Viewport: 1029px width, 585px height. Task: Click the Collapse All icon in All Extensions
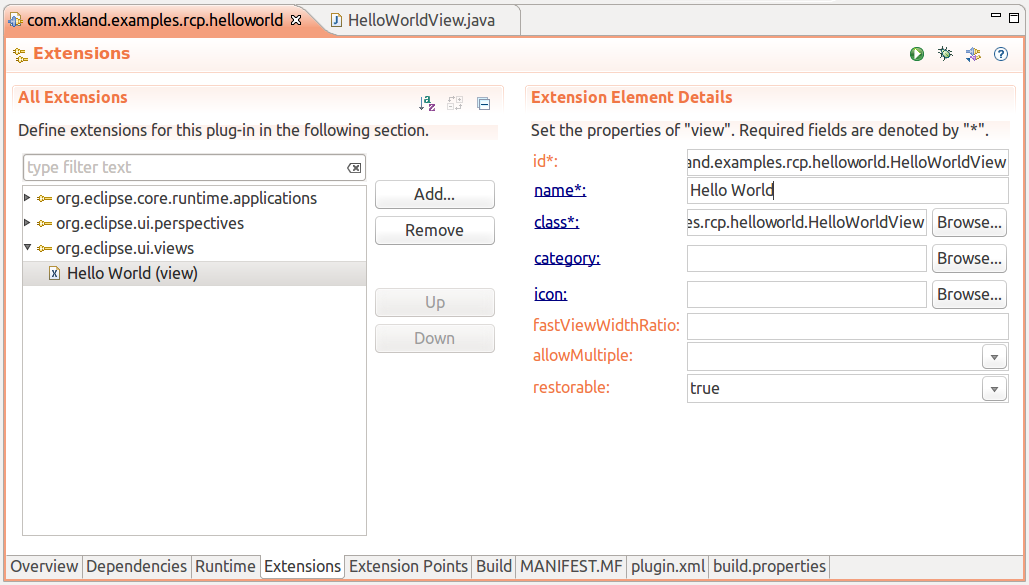[x=483, y=103]
